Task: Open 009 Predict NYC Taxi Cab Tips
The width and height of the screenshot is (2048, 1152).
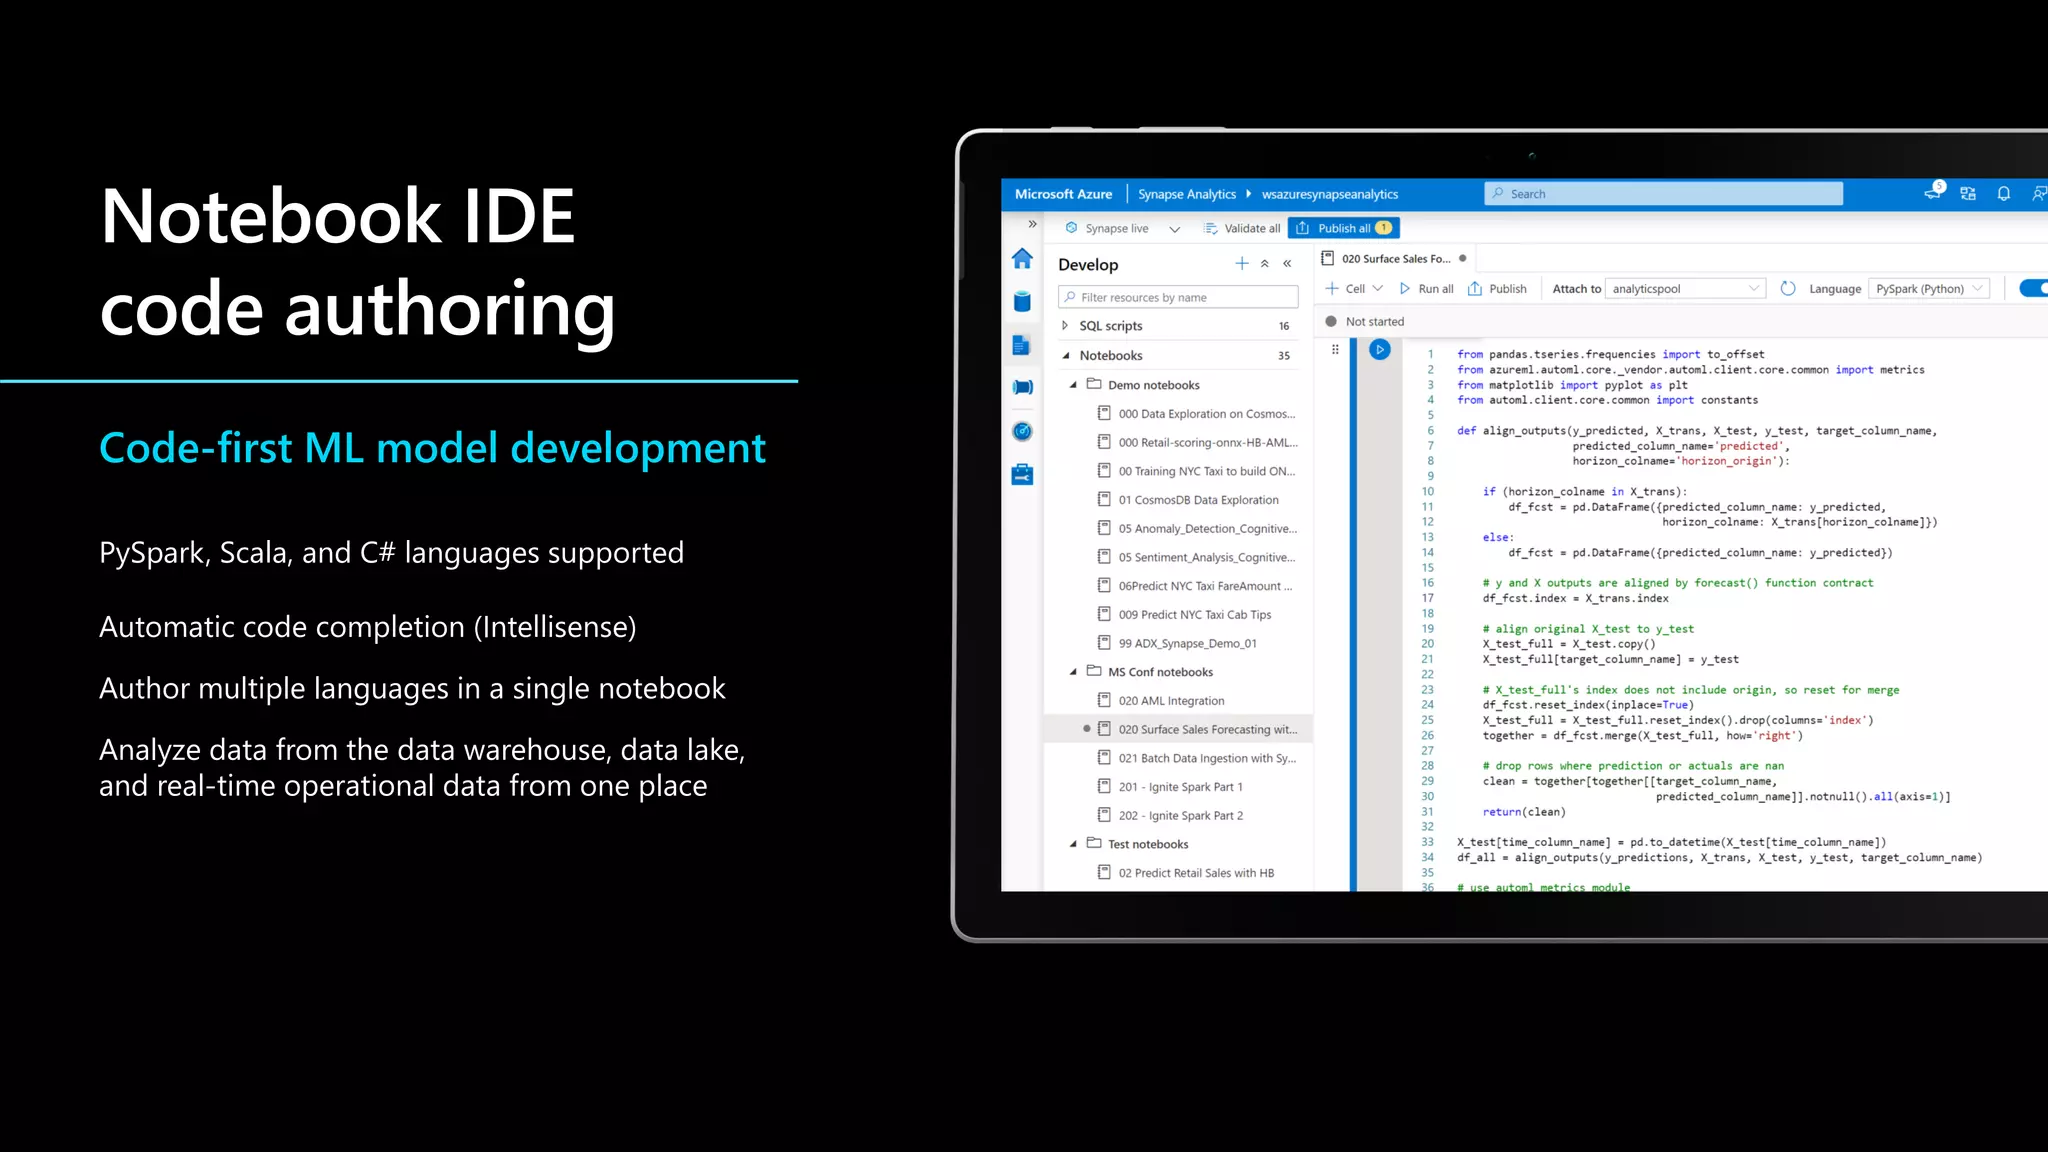Action: tap(1184, 615)
